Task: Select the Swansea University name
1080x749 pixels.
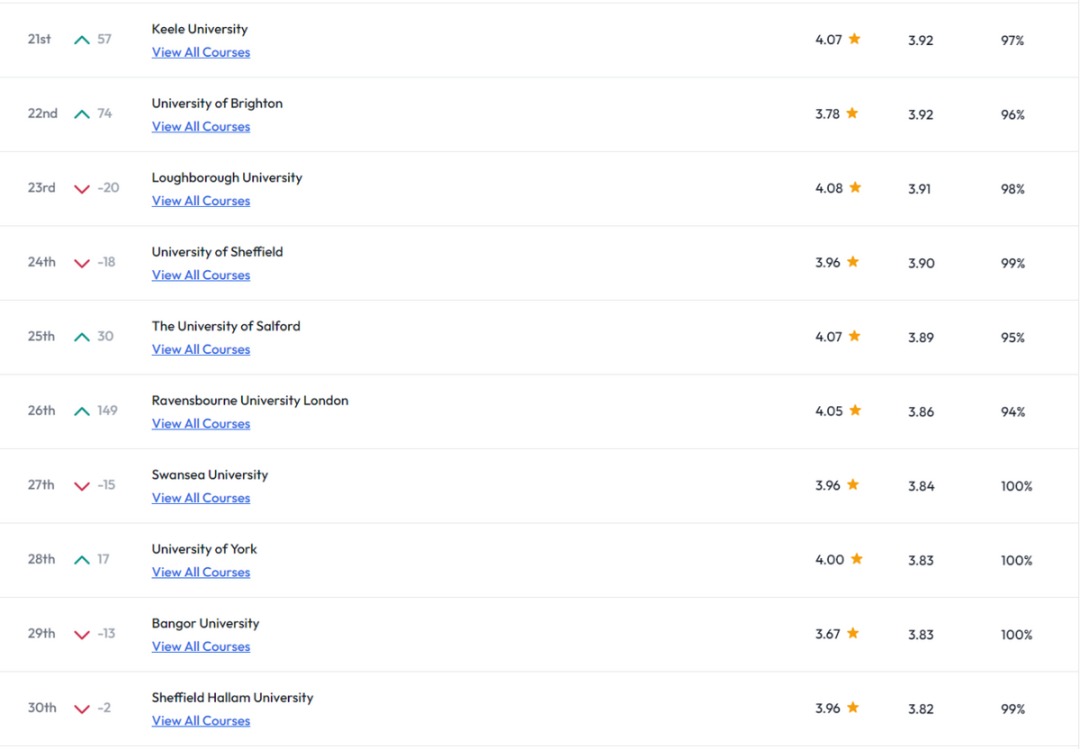Action: 209,475
